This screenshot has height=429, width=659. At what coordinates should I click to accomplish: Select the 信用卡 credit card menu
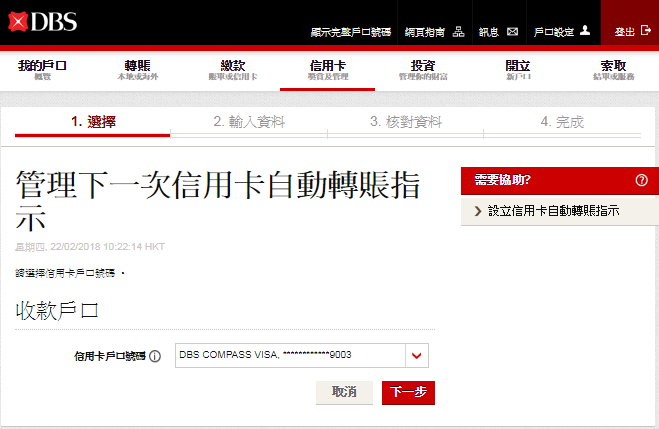(x=327, y=69)
